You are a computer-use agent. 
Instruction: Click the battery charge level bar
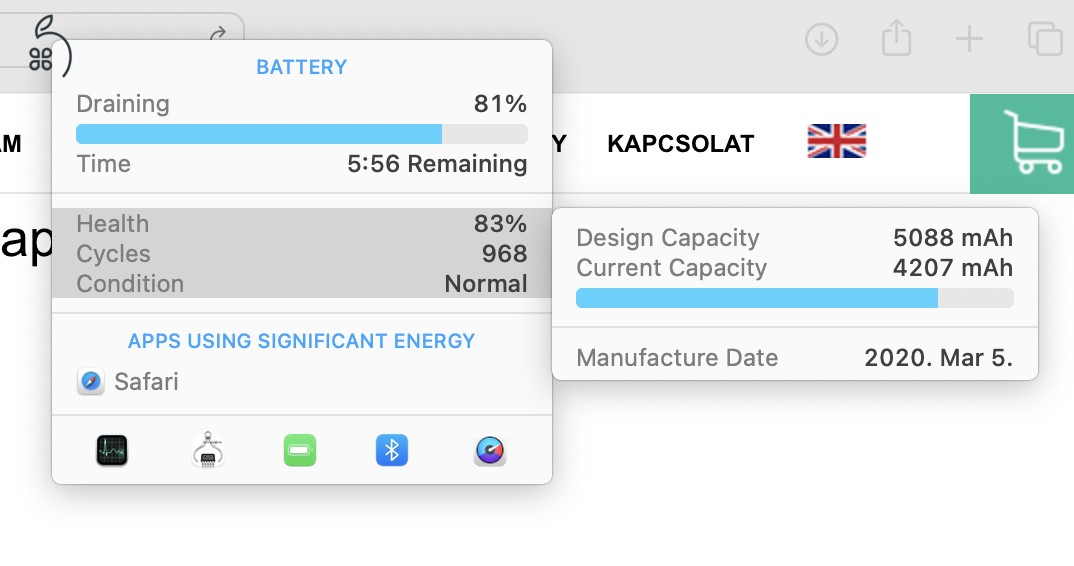click(302, 134)
